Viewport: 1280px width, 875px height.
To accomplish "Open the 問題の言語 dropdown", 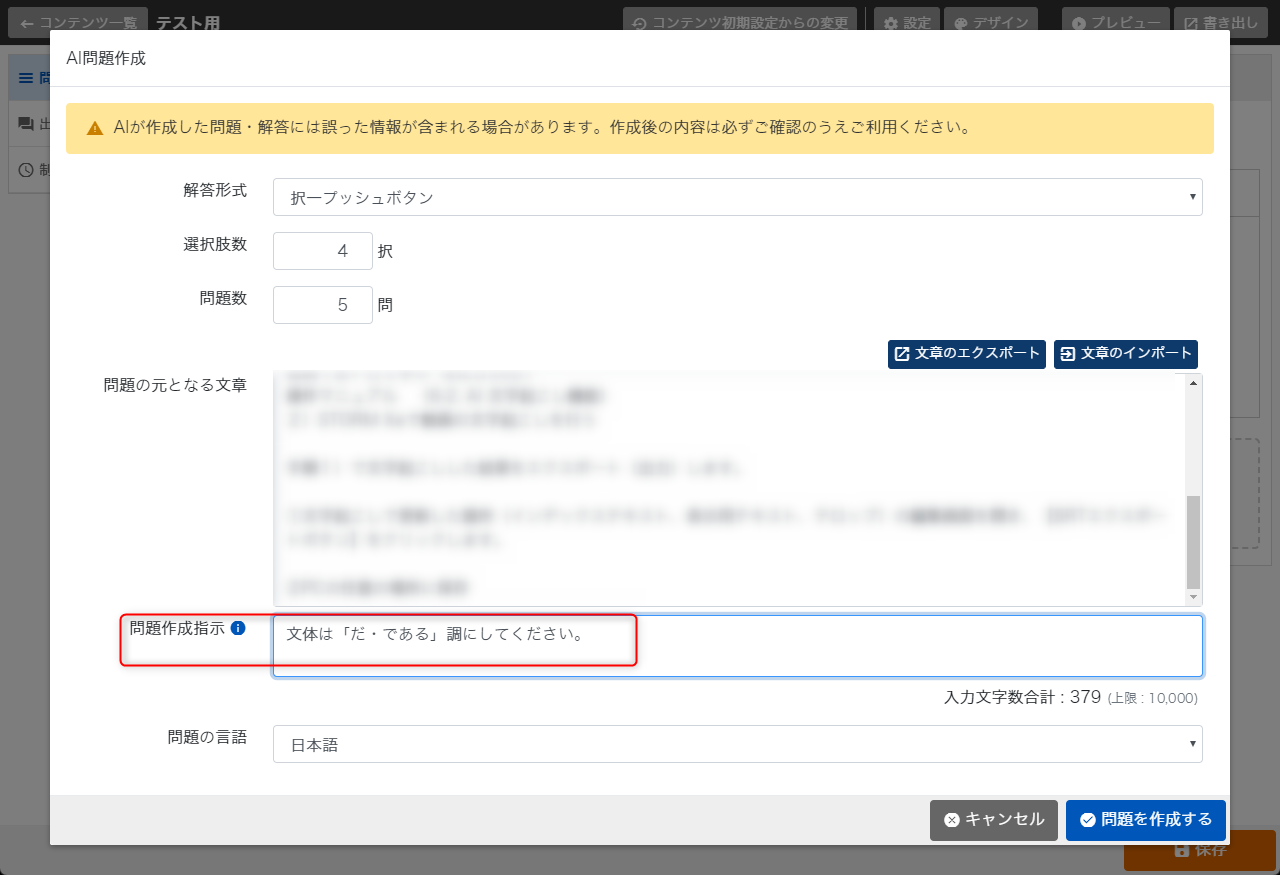I will click(x=737, y=744).
